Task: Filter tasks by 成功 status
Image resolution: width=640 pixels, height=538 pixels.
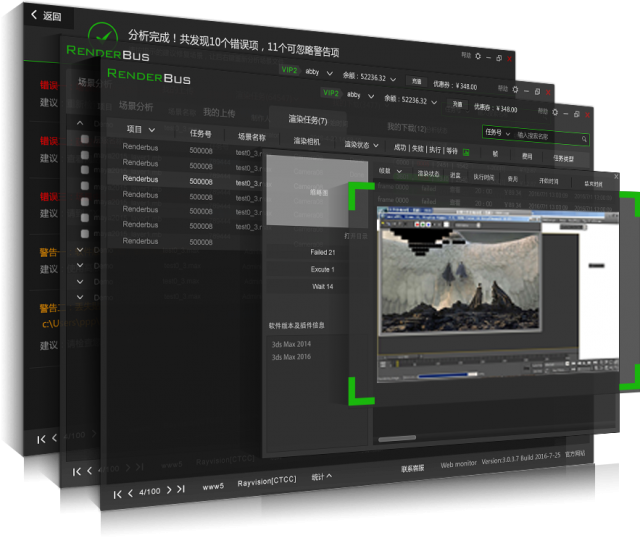Action: 400,147
